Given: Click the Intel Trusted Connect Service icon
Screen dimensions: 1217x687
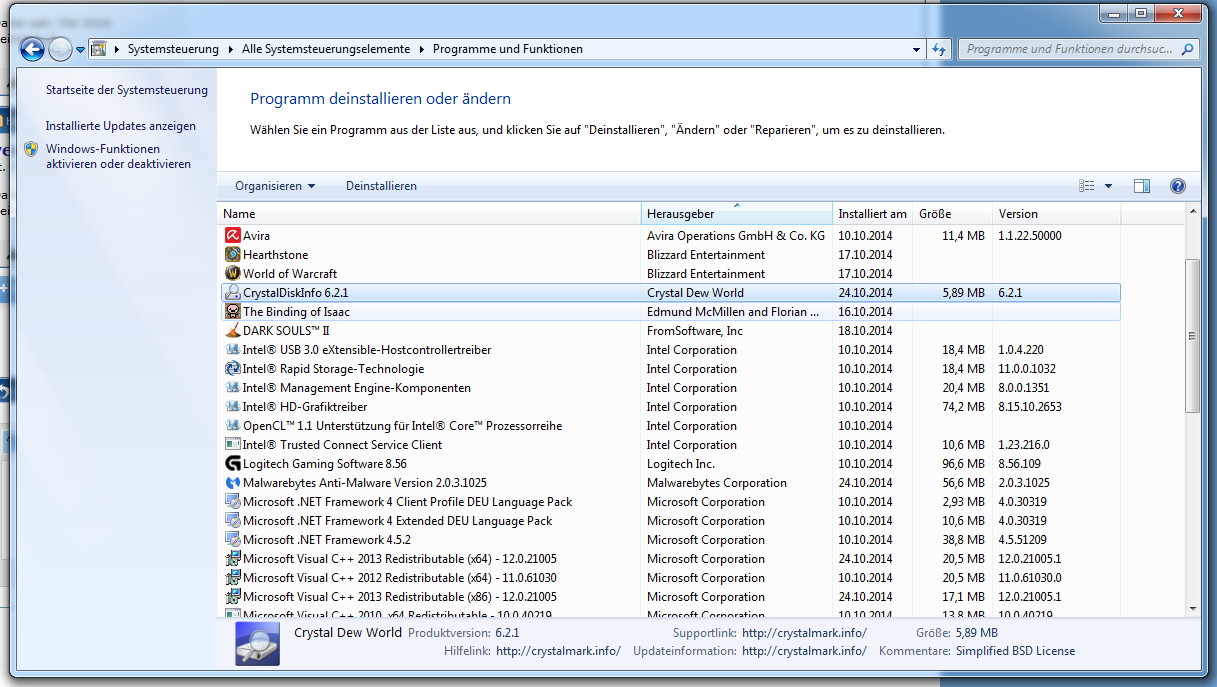Looking at the screenshot, I should [232, 445].
